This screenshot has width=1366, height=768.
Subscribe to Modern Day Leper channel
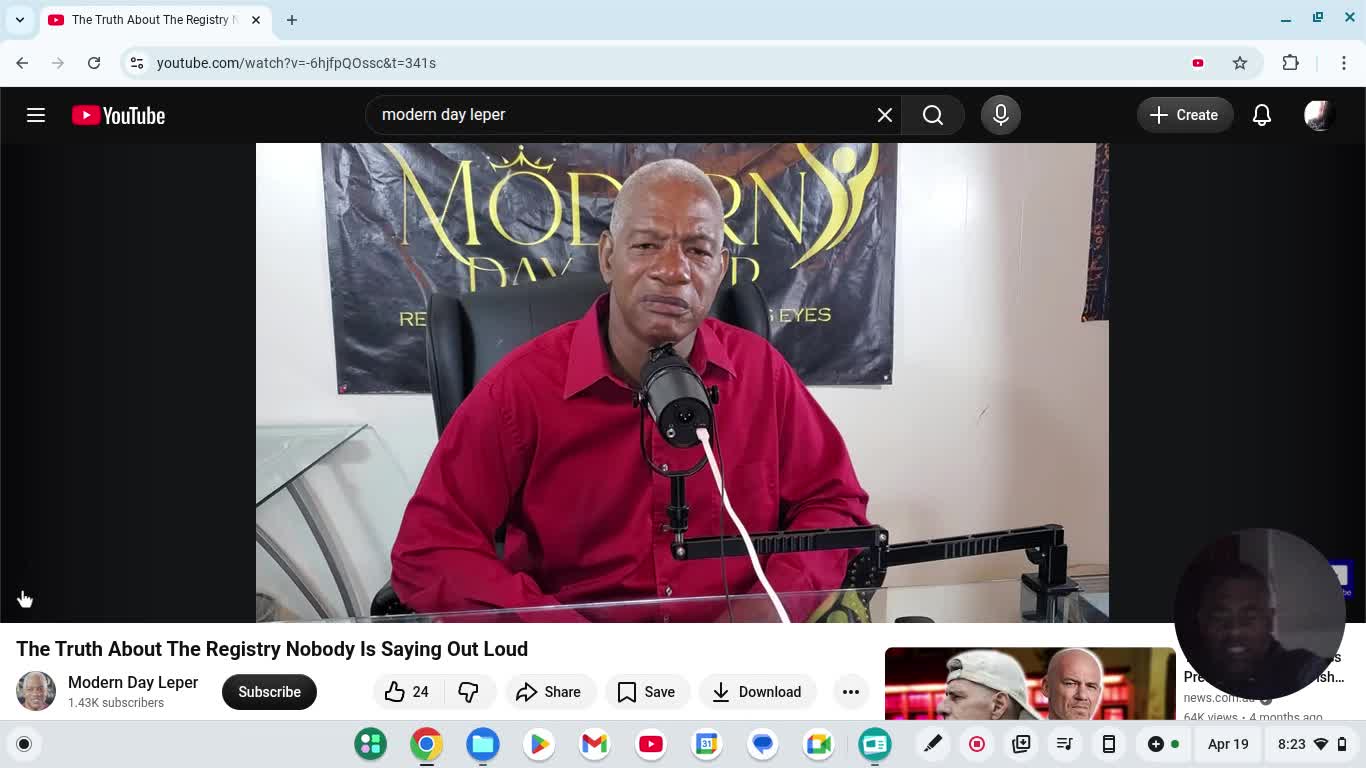269,692
